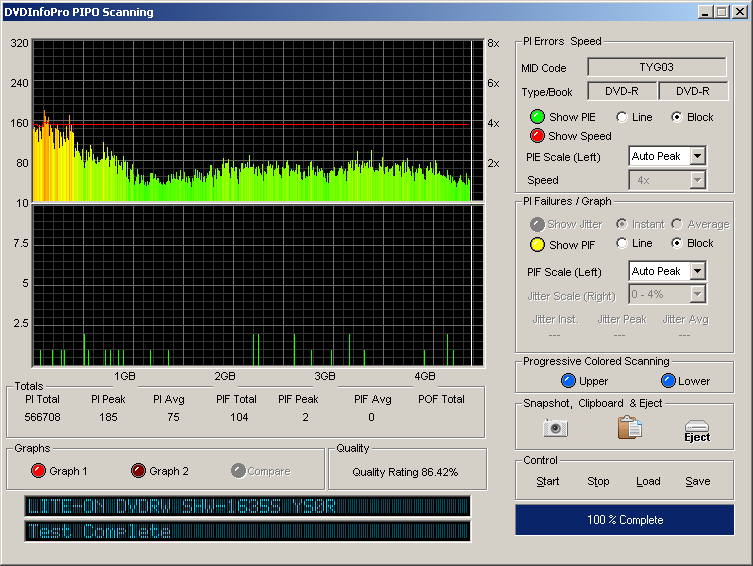This screenshot has height=566, width=753.
Task: Maximize the DVDInfoPro window
Action: (x=721, y=12)
